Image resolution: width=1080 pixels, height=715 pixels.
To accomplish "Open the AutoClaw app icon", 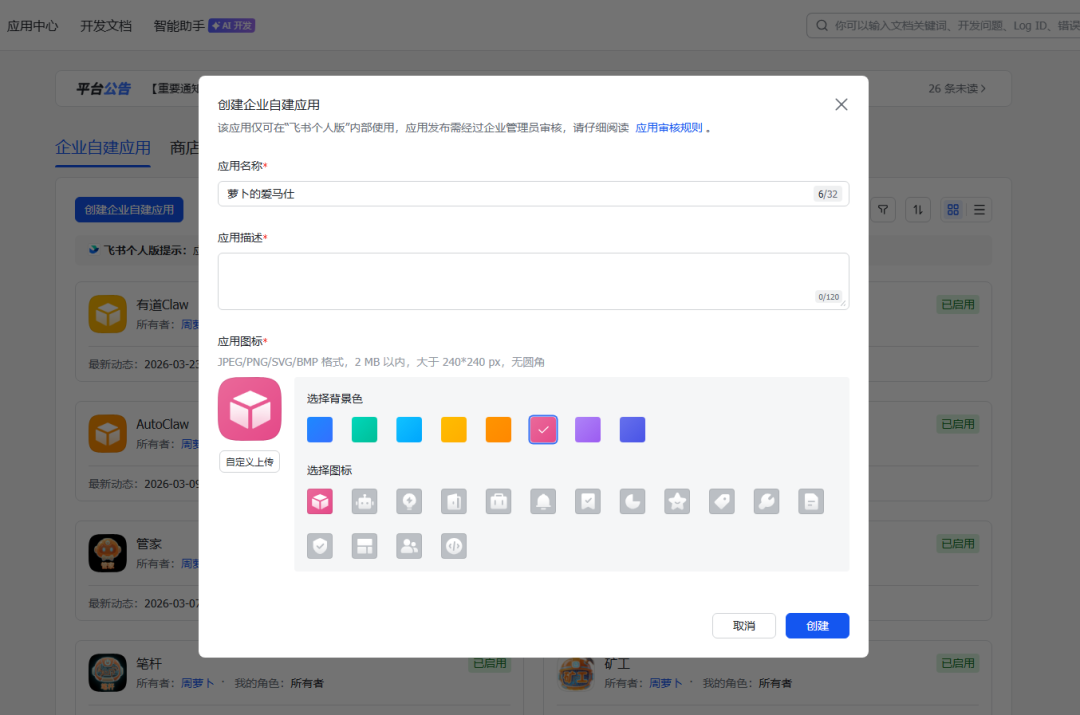I will click(107, 433).
